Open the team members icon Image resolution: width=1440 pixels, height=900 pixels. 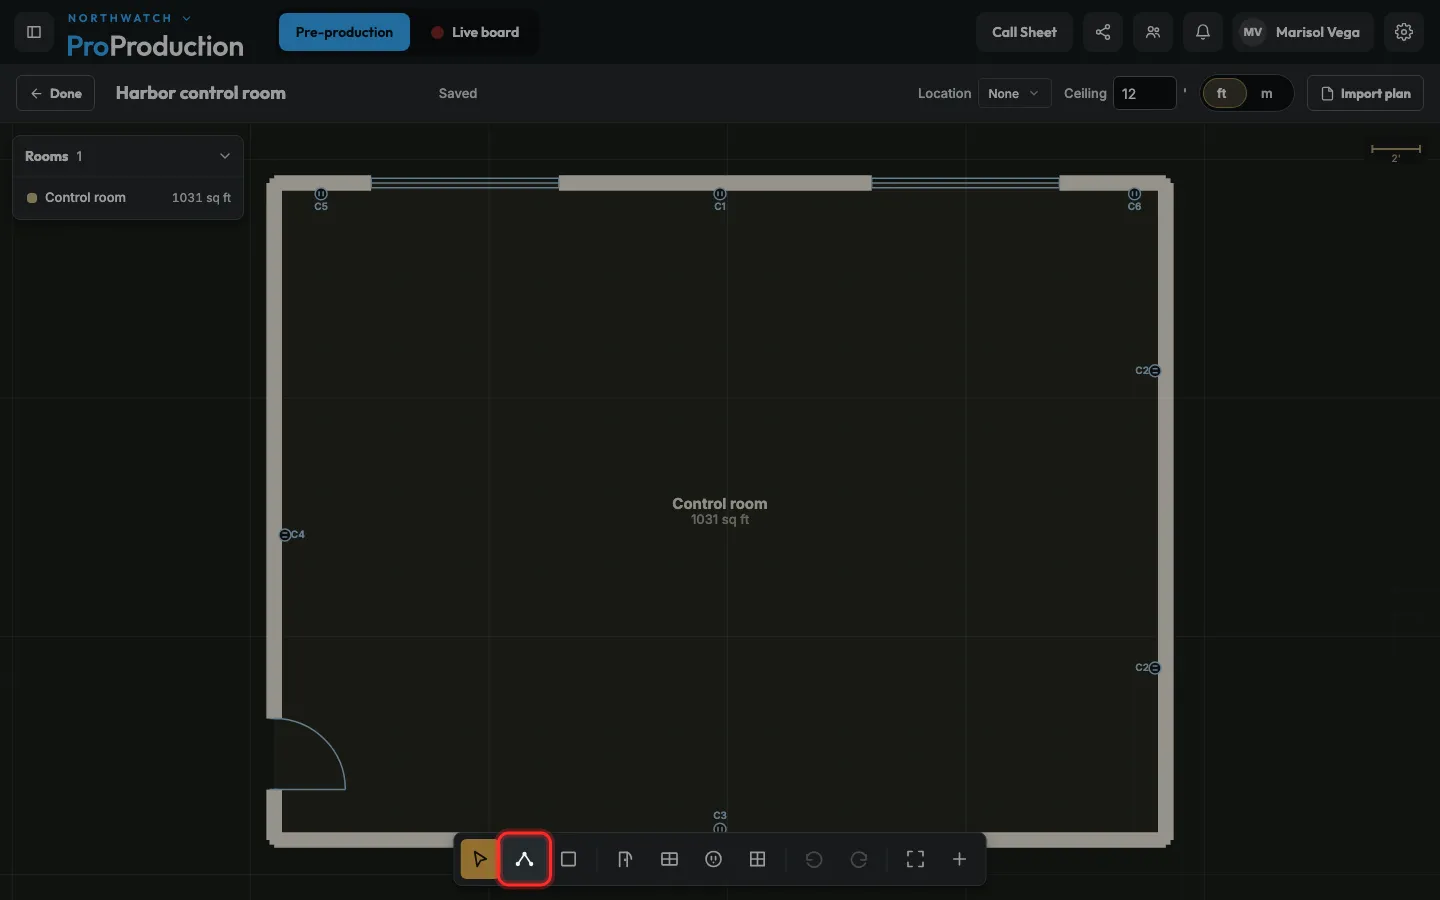[1153, 32]
